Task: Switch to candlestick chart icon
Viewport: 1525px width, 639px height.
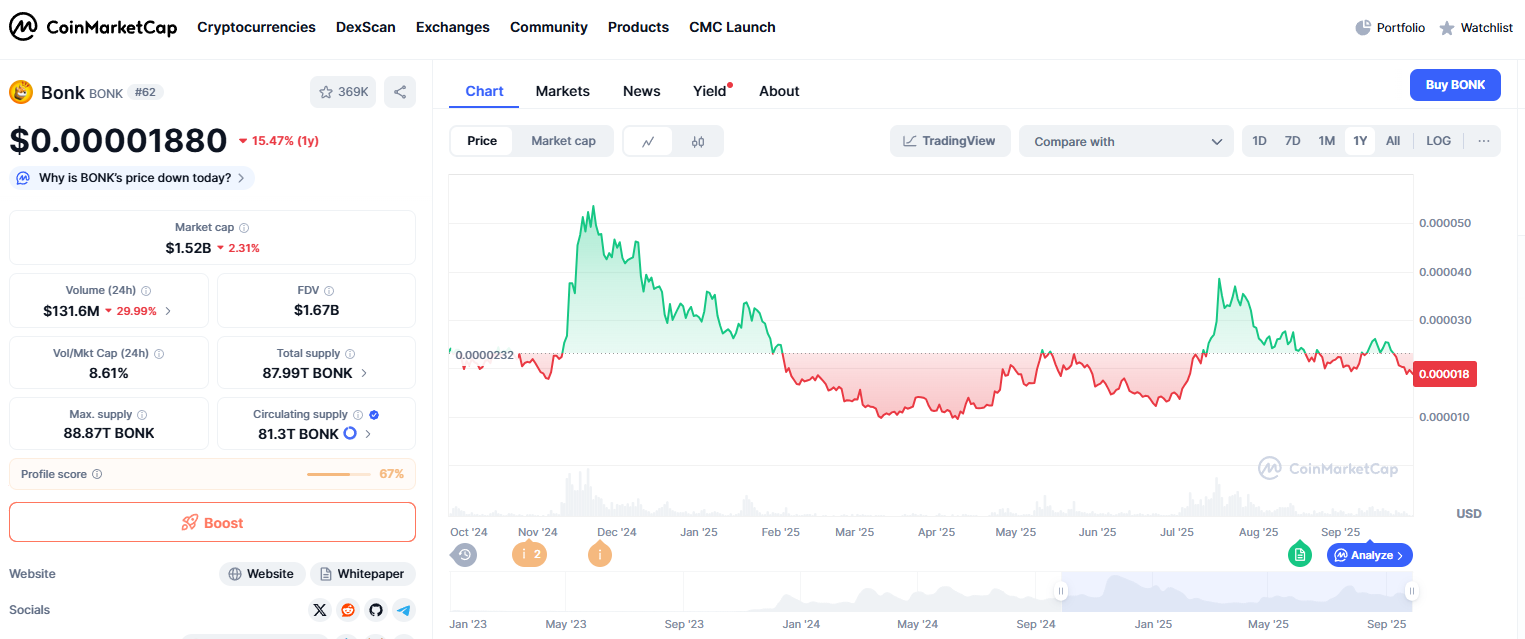Action: pos(698,142)
